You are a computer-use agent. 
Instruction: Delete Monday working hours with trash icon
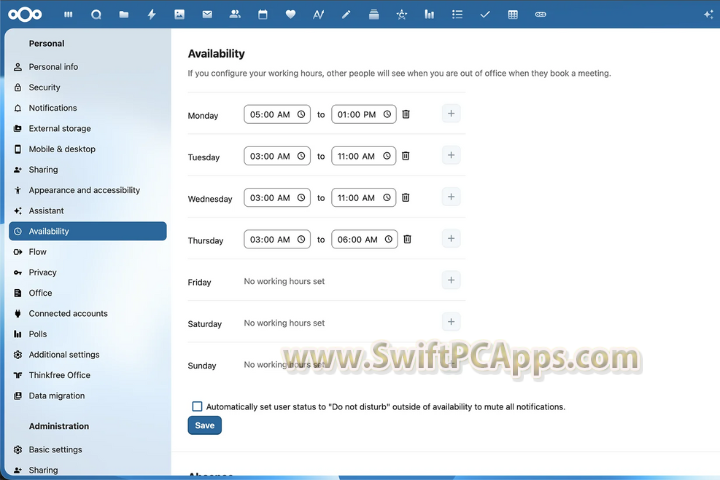[406, 114]
